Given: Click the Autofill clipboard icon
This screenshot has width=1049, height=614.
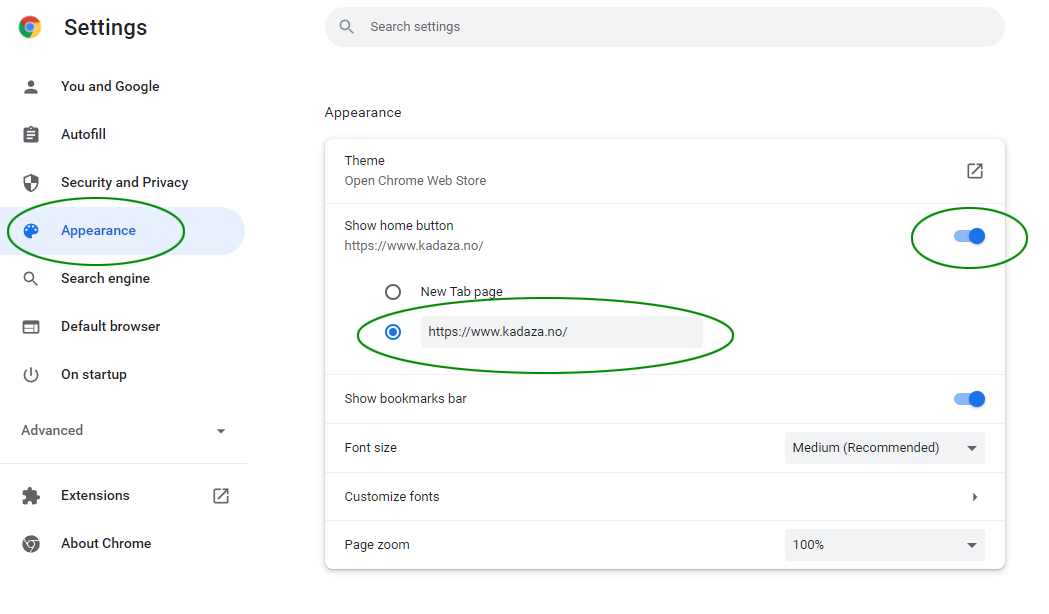Looking at the screenshot, I should (31, 135).
